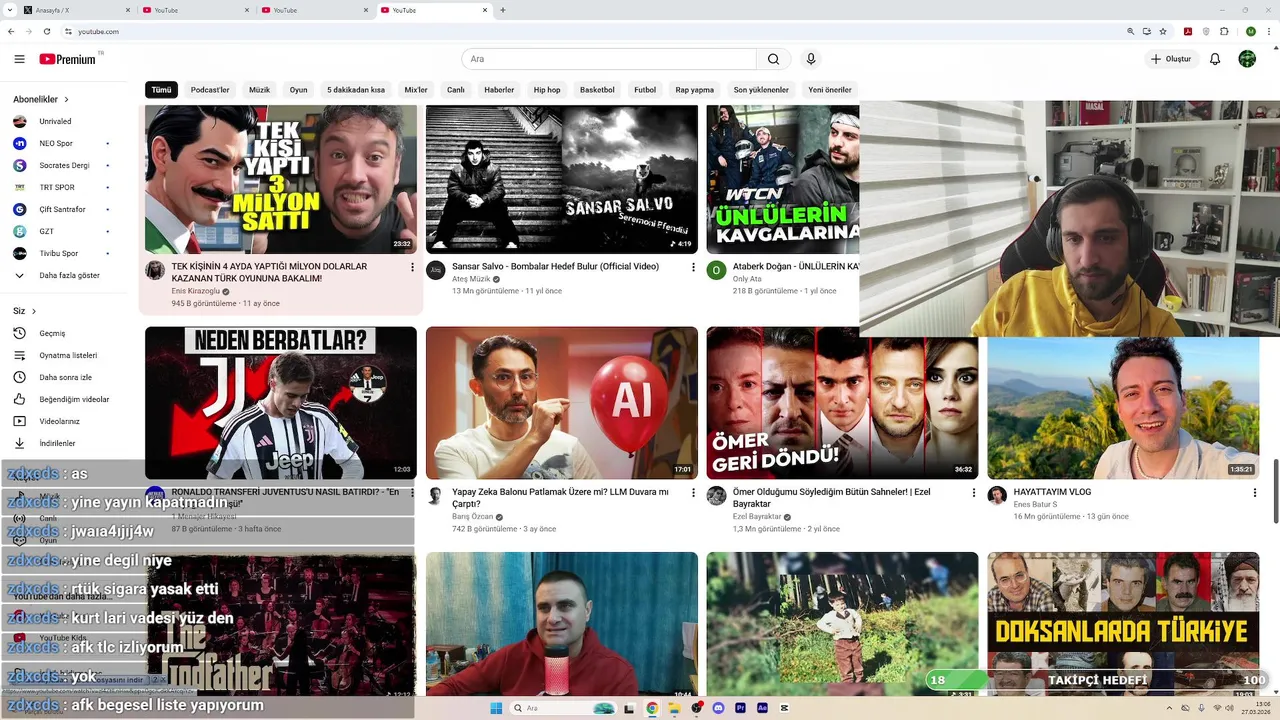The height and width of the screenshot is (720, 1280).
Task: Open a new browser tab
Action: [502, 10]
